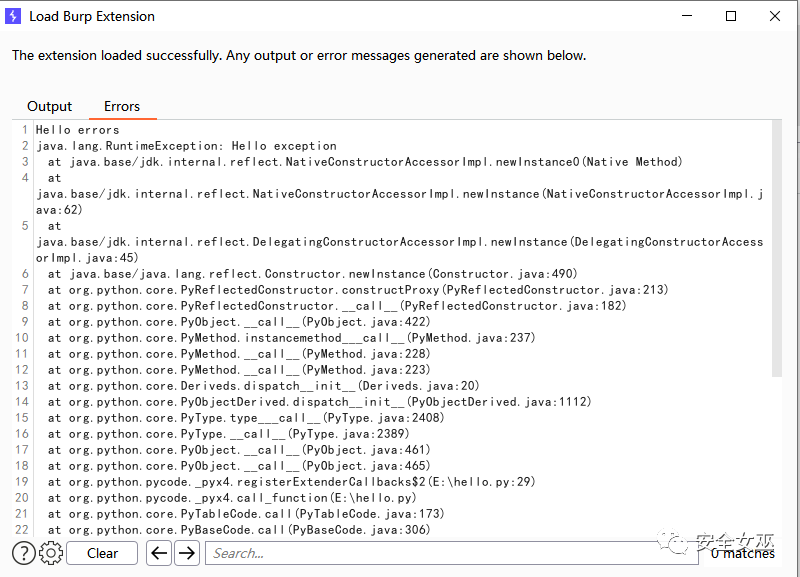This screenshot has height=577, width=800.
Task: Close the Load Burp Extension dialog
Action: (776, 16)
